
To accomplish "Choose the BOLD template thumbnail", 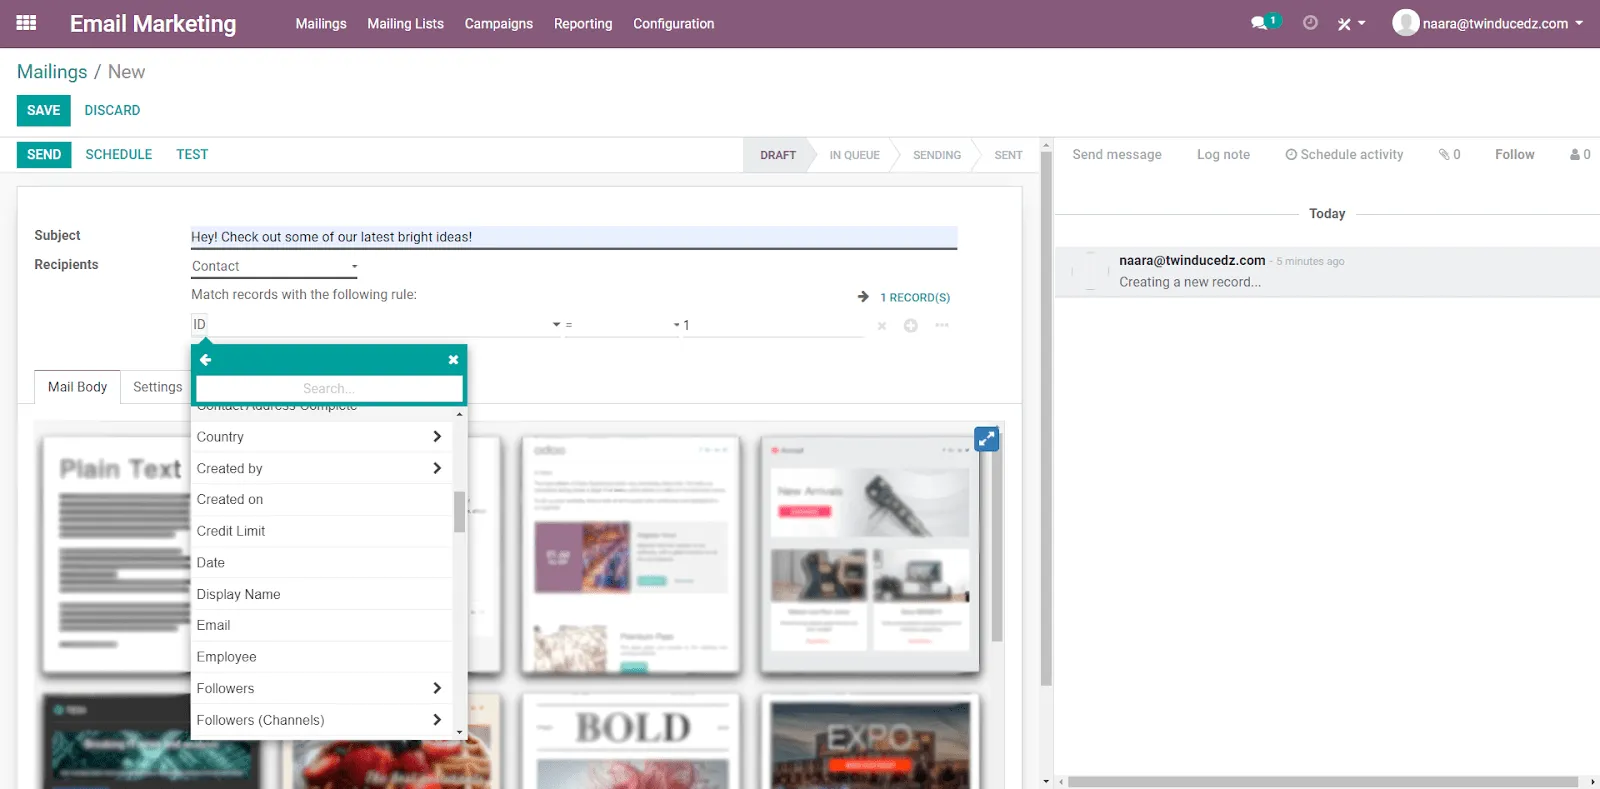I will pyautogui.click(x=631, y=740).
